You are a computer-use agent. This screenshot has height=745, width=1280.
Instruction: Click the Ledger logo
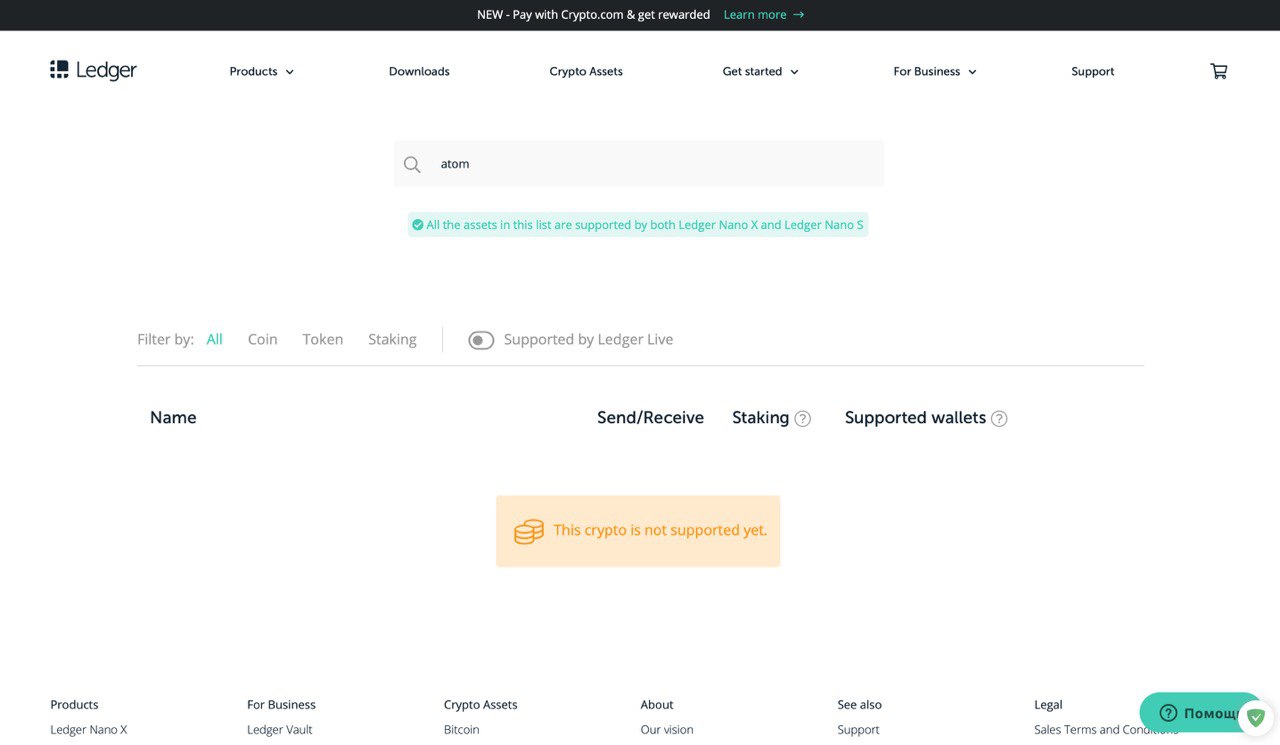[93, 70]
